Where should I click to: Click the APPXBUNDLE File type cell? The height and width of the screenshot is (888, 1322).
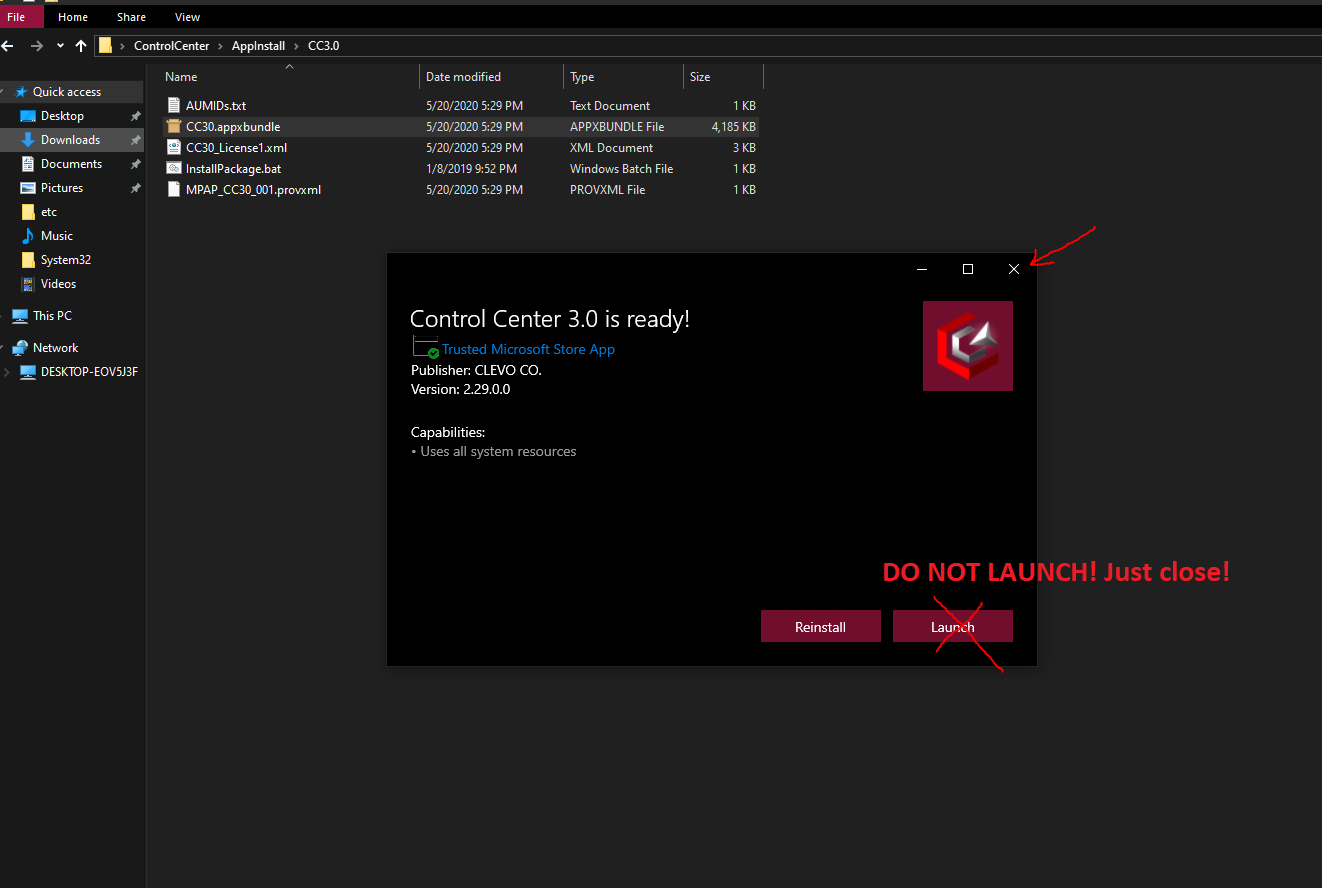(x=617, y=127)
